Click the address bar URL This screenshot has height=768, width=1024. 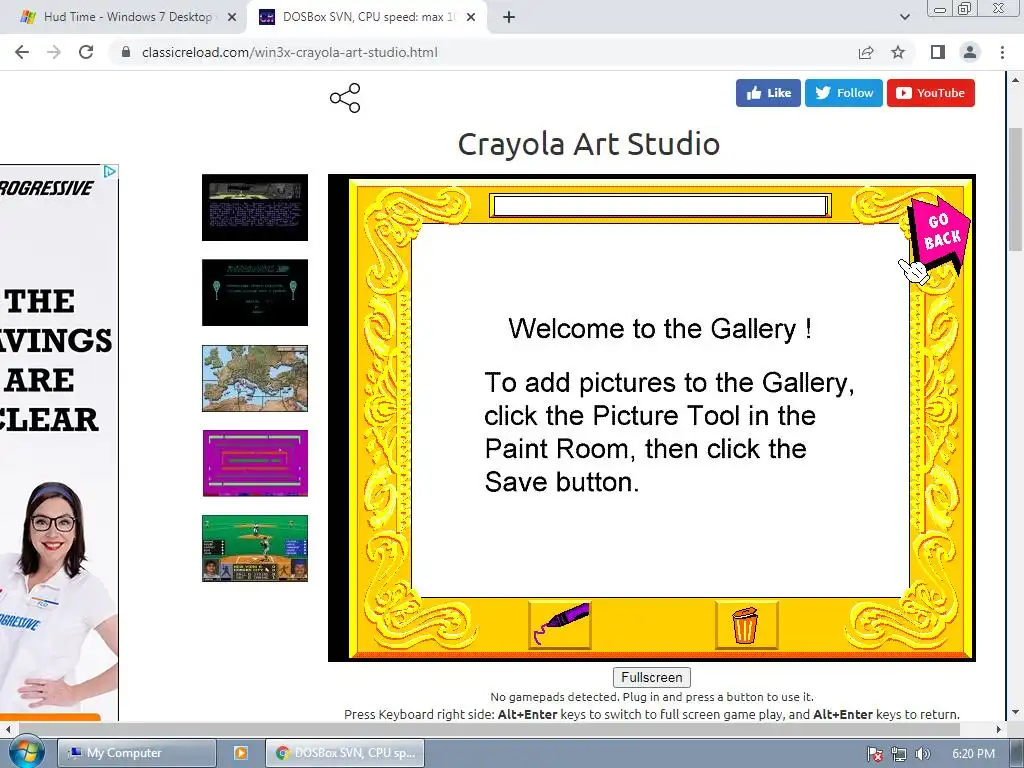click(x=290, y=52)
